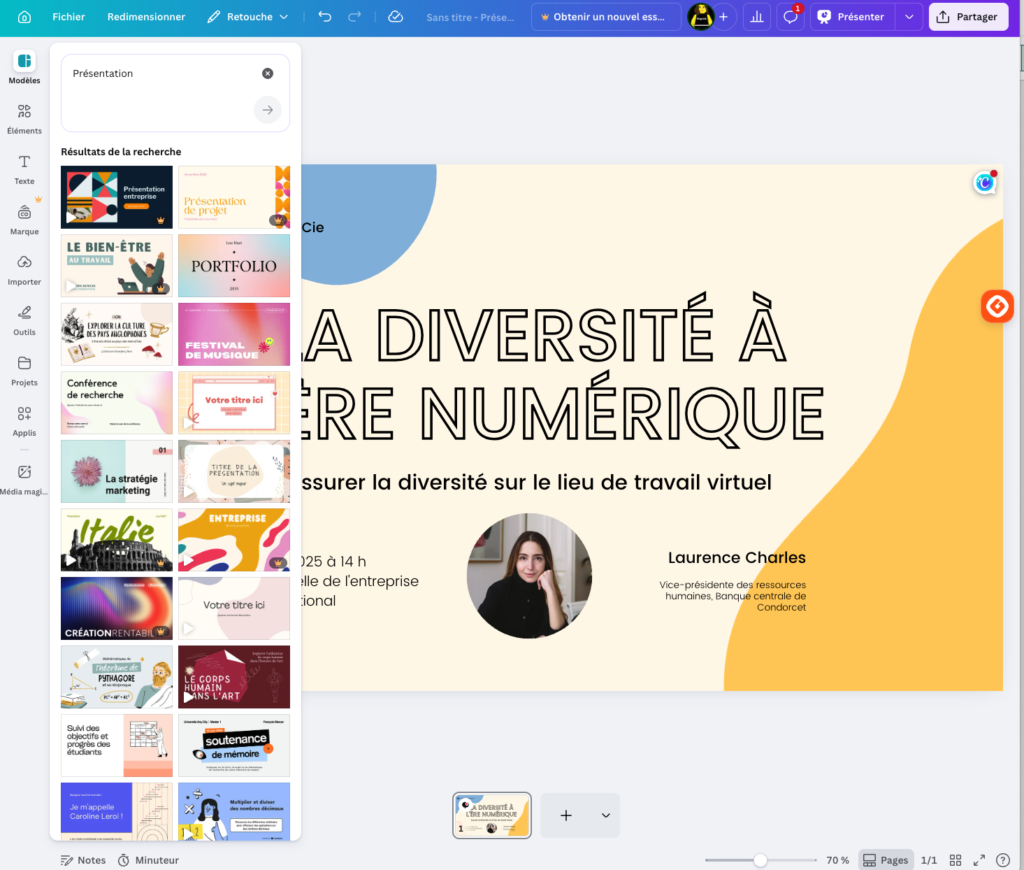Open Éléments in the left sidebar

click(x=24, y=118)
